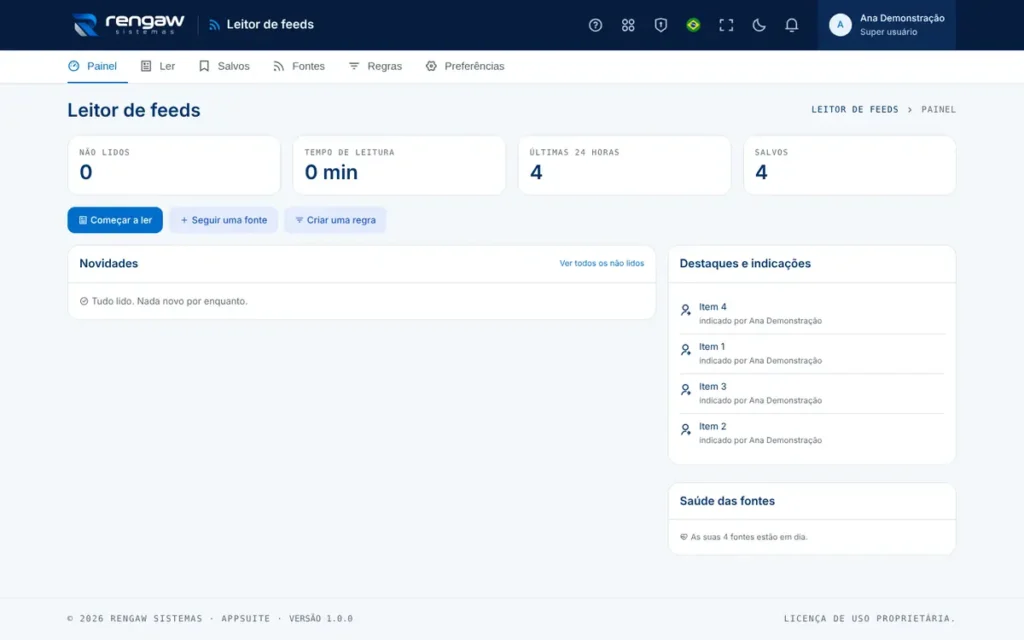Click the TEMPO DE LEITURA stat card
Image resolution: width=1024 pixels, height=640 pixels.
[399, 165]
